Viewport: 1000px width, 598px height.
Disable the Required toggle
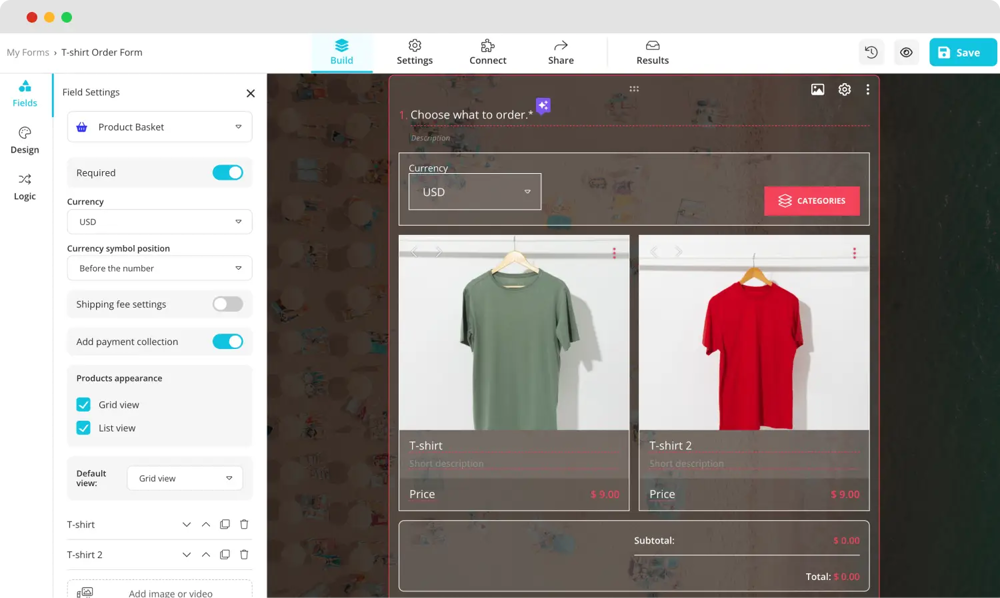click(227, 173)
